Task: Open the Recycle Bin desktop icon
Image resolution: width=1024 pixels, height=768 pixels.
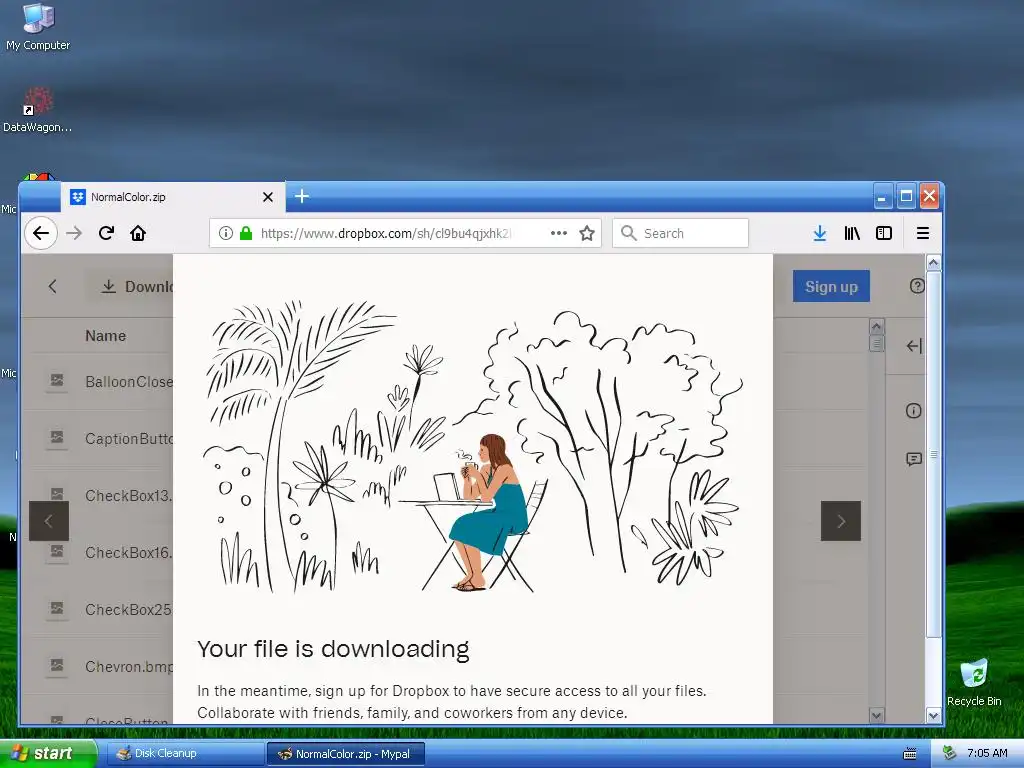Action: 974,682
